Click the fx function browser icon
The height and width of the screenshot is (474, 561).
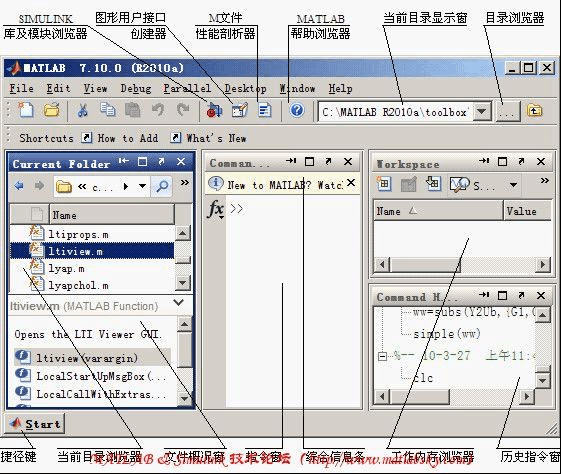pyautogui.click(x=215, y=209)
